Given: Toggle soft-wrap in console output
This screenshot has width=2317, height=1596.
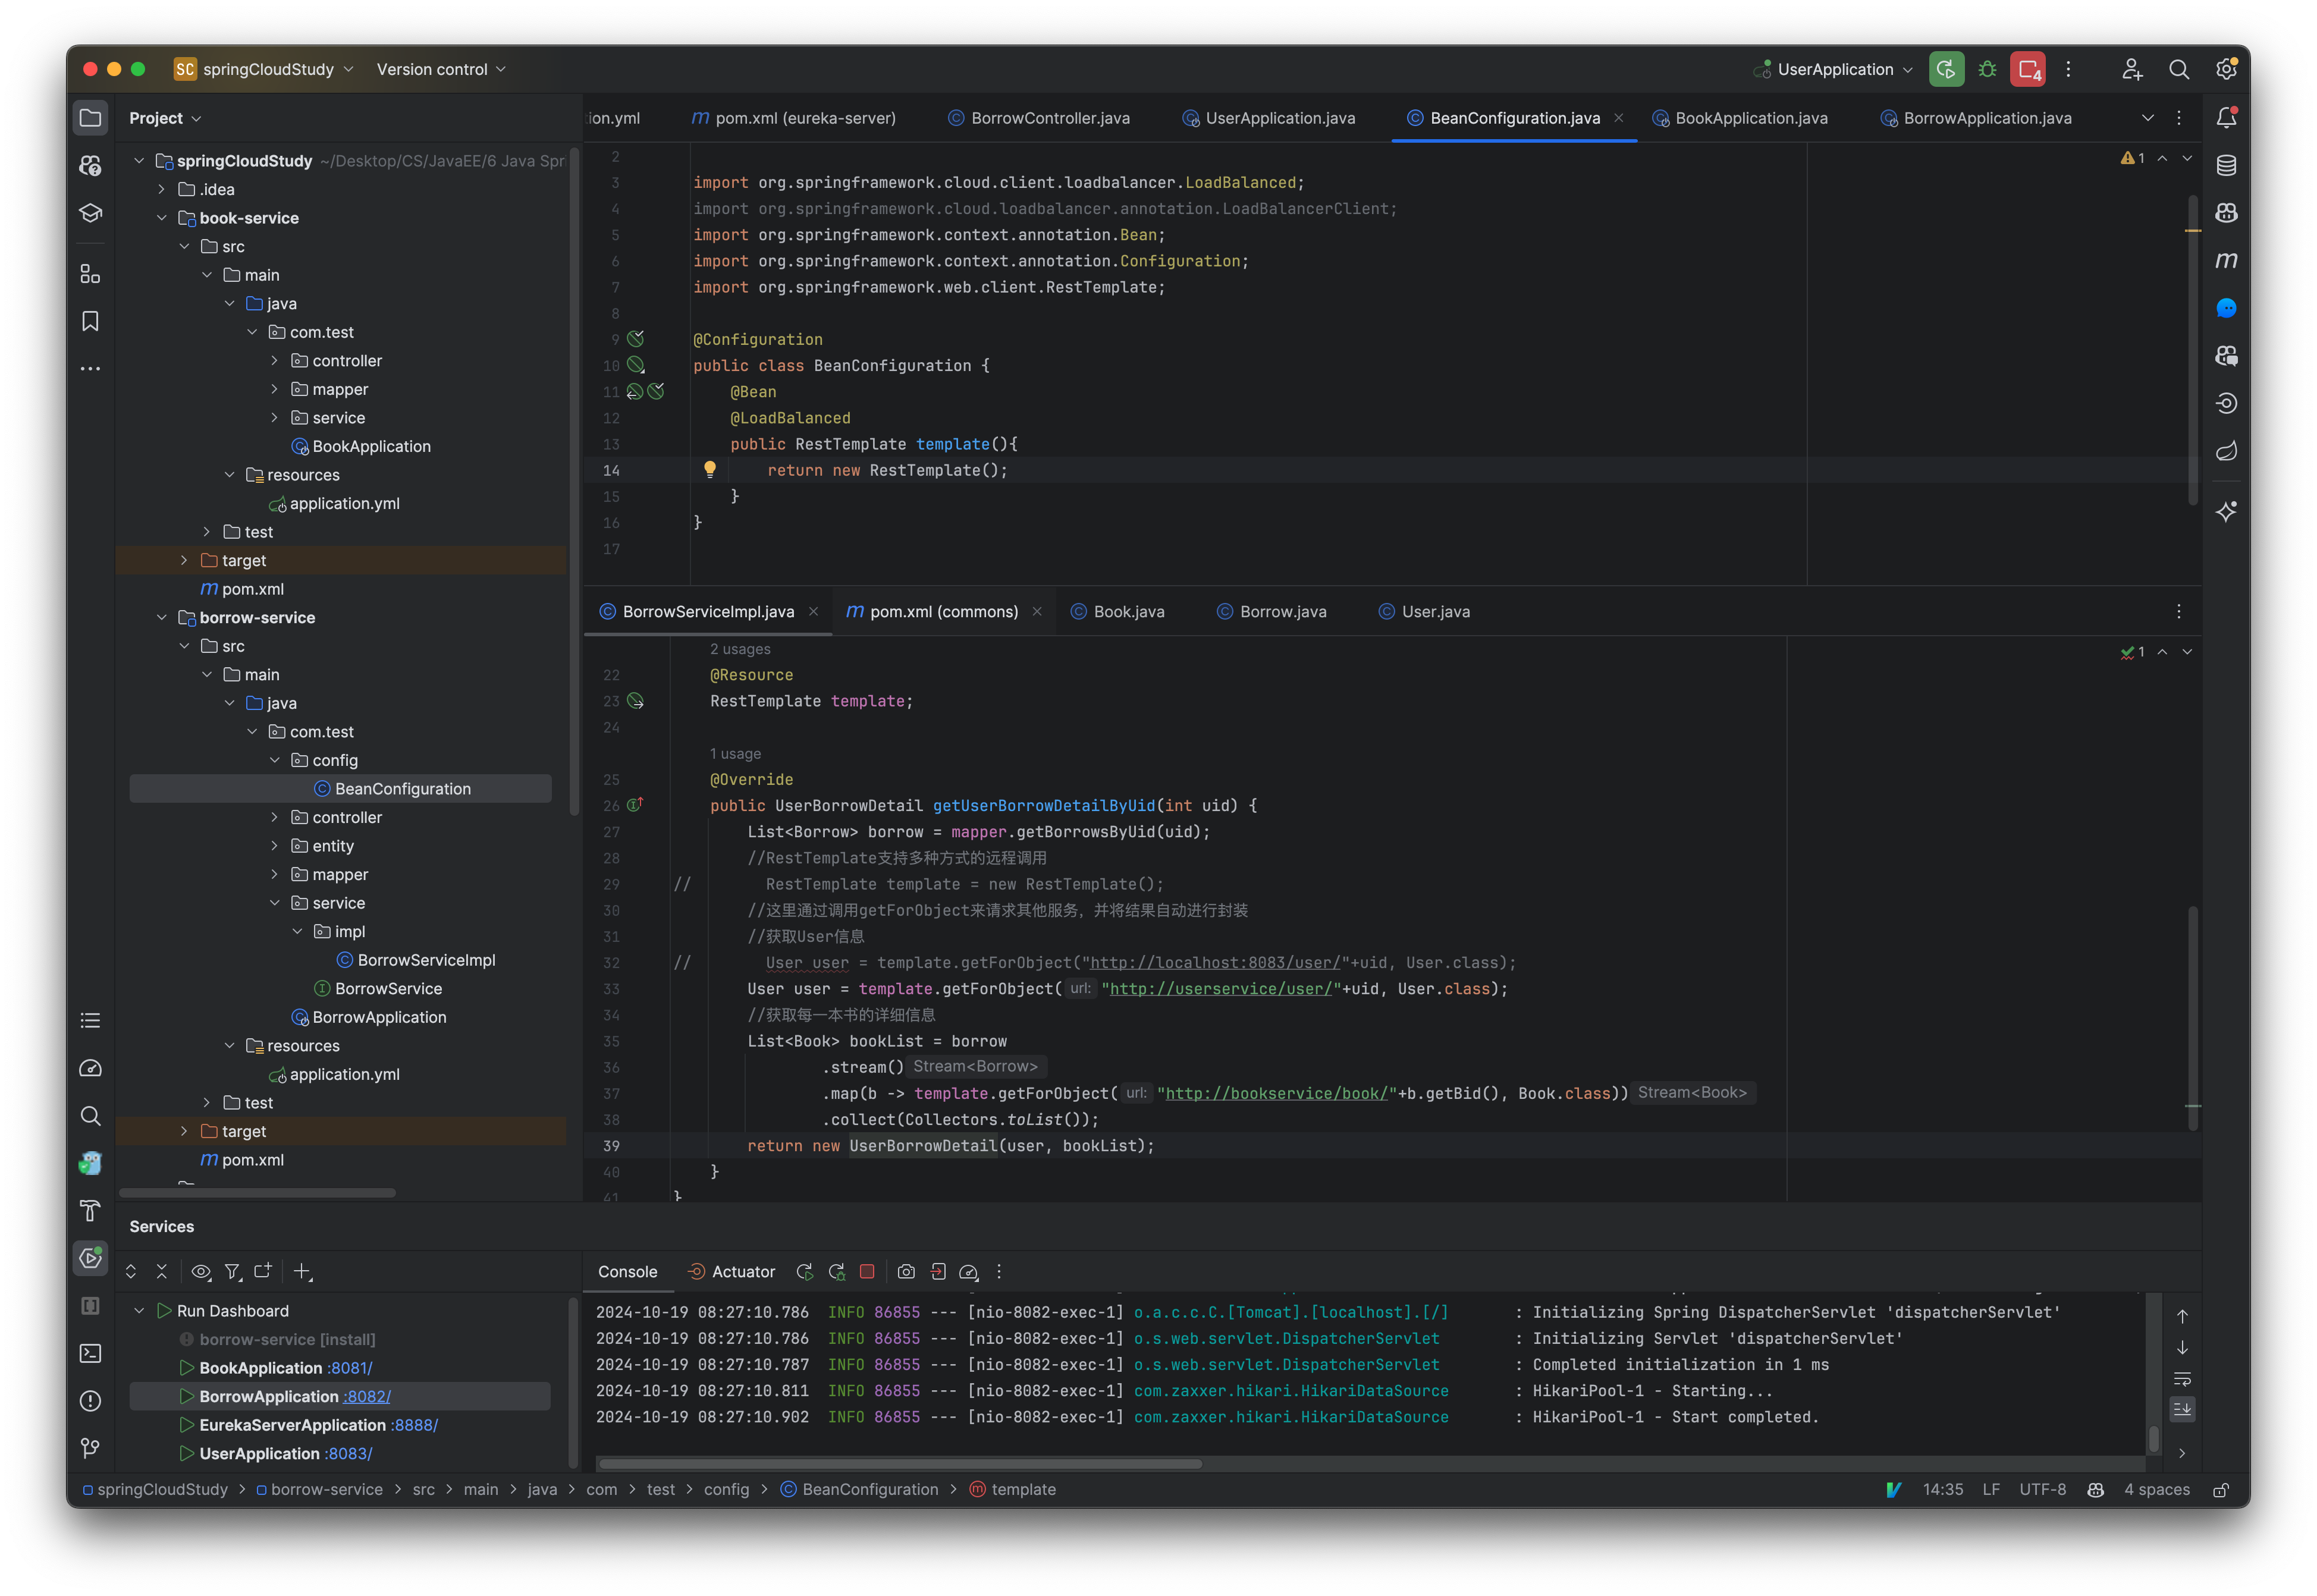Looking at the screenshot, I should click(x=2182, y=1379).
